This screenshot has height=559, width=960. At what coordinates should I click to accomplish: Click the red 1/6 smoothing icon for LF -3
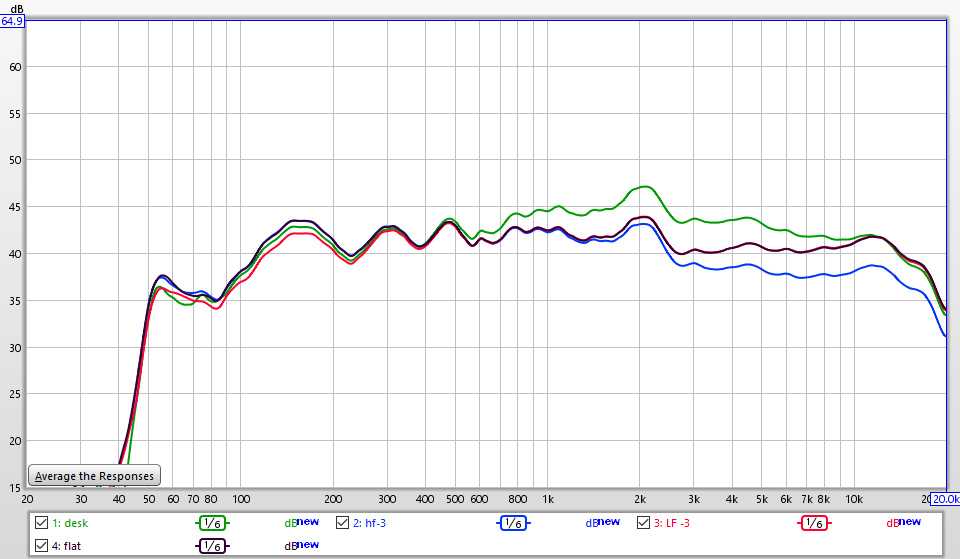814,522
